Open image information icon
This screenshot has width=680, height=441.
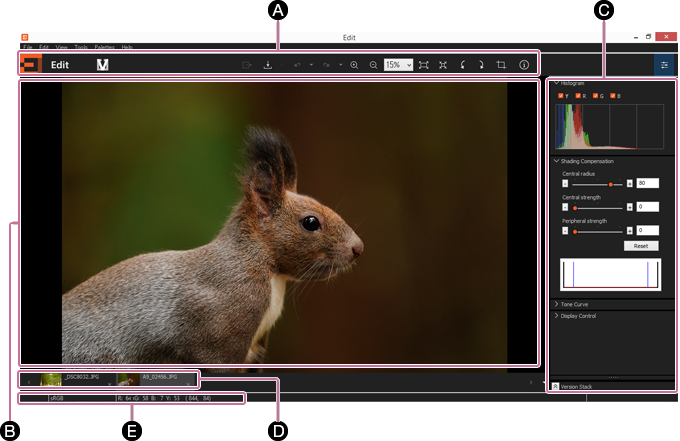click(x=524, y=65)
